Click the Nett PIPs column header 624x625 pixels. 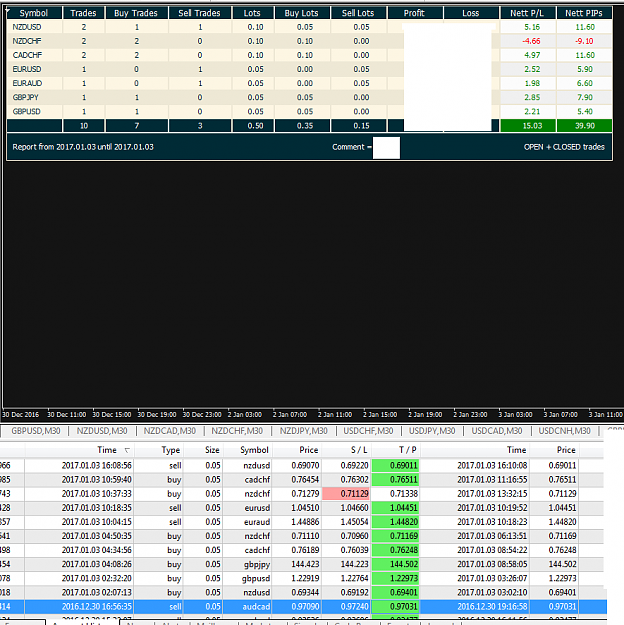tap(584, 13)
